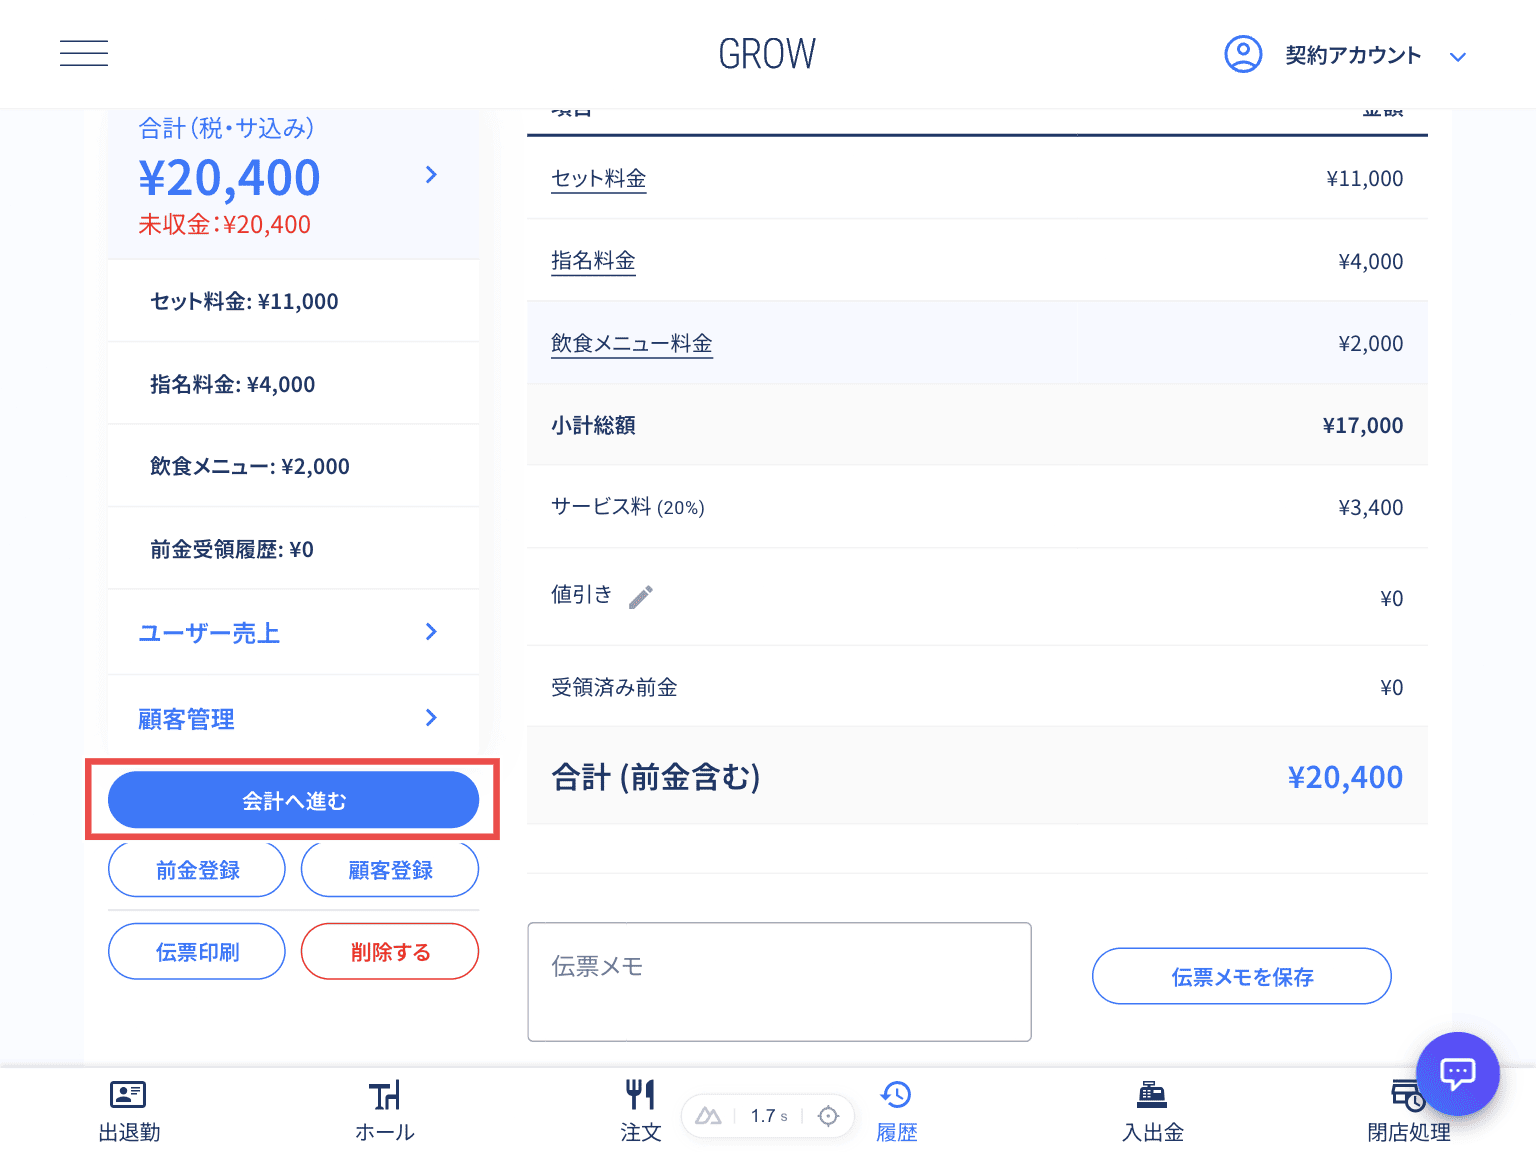Click the red 削除する button
The image size is (1536, 1152).
coord(390,951)
